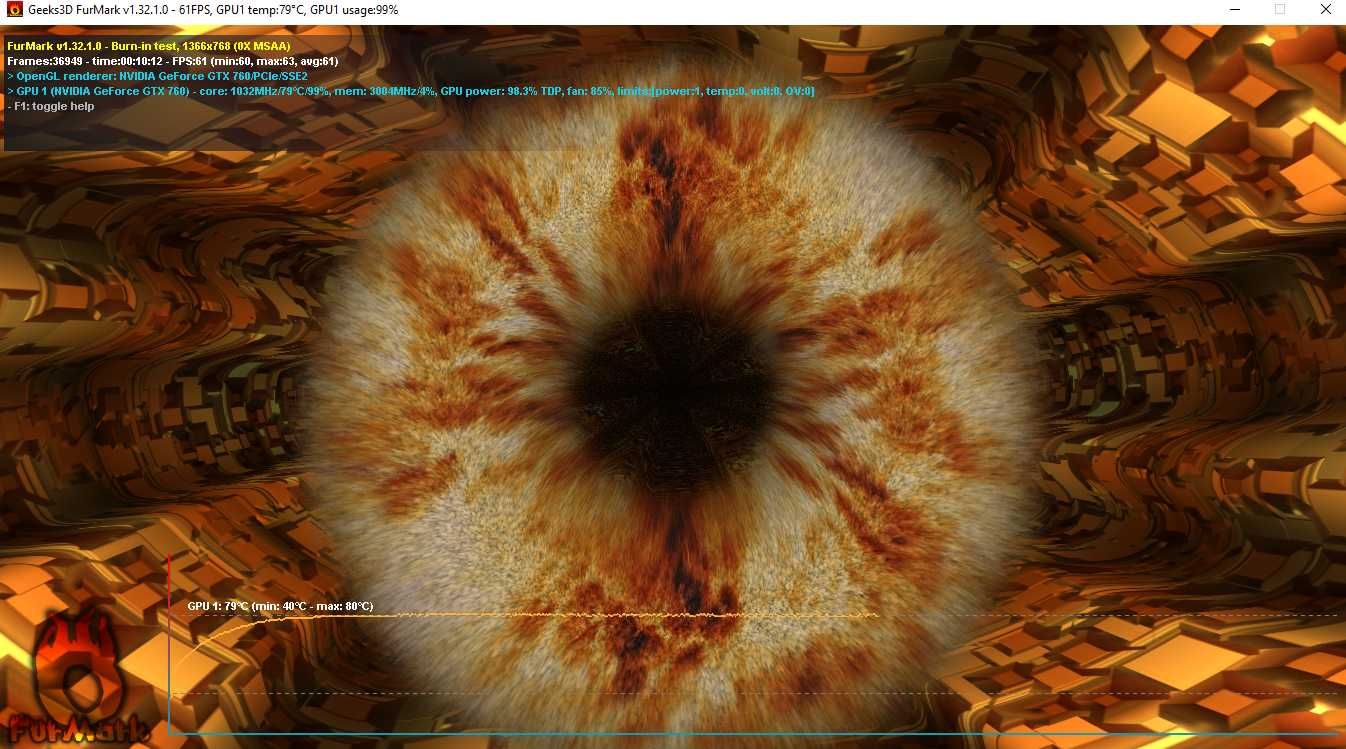Click the 'GPU 1: 79°C (min: 40°C - max: 80°C)' label
Screen dimensions: 1346x749
pyautogui.click(x=280, y=606)
